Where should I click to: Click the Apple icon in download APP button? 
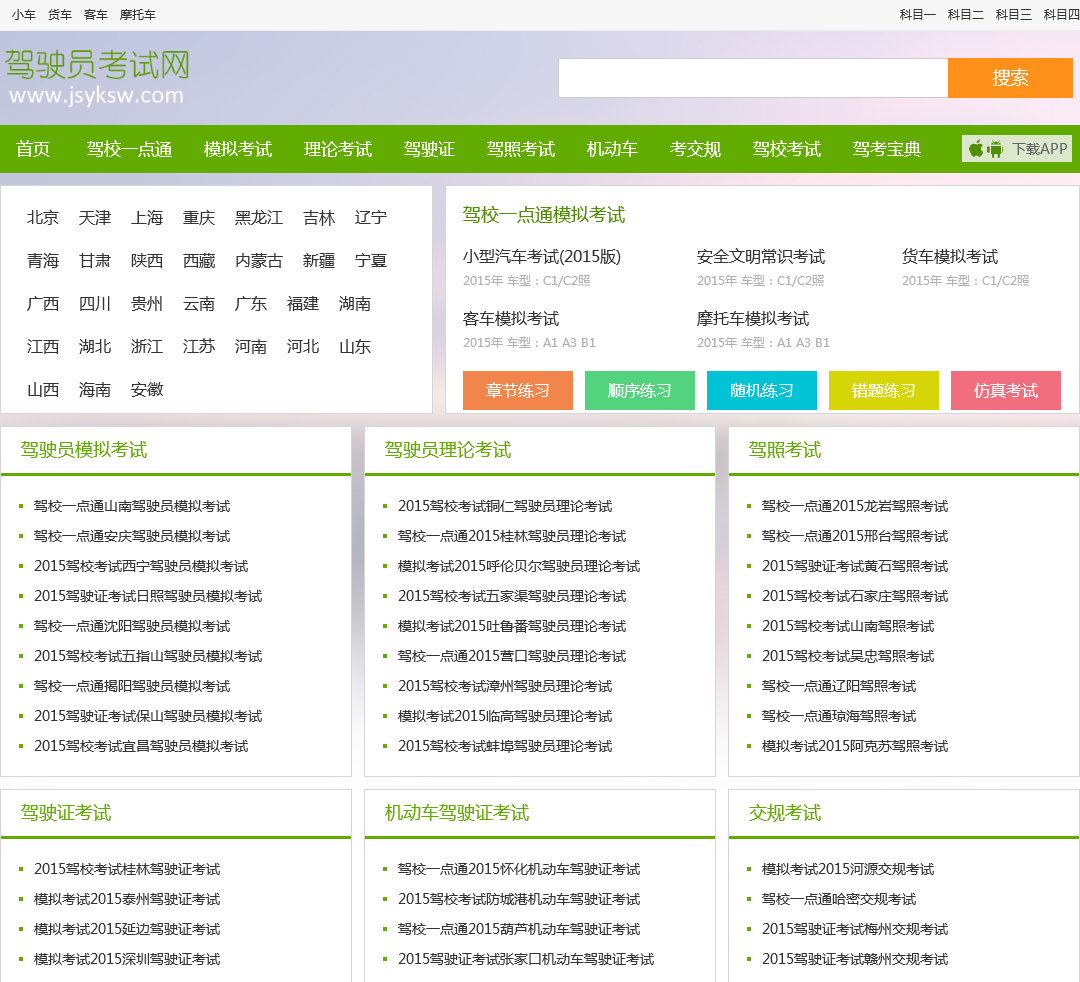pos(976,149)
